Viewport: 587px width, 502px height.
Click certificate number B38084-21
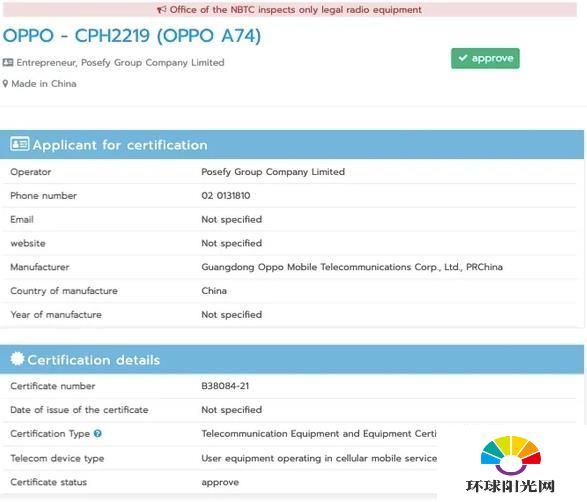(x=225, y=386)
